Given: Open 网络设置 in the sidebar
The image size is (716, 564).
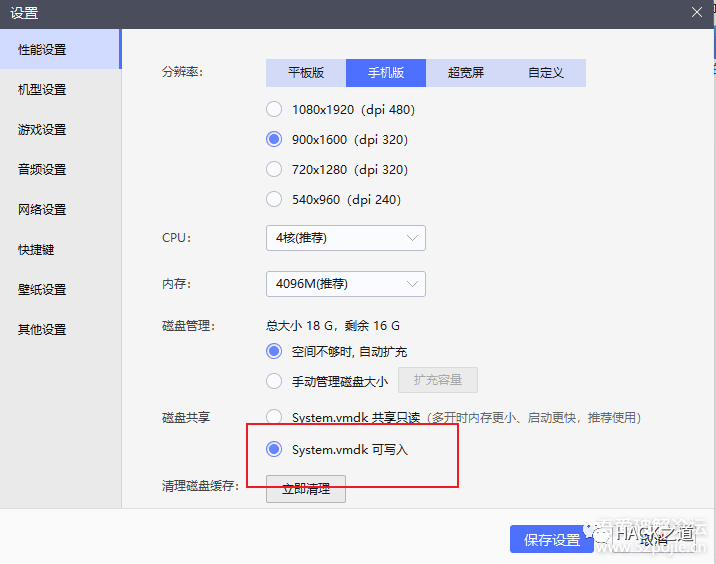Looking at the screenshot, I should pos(60,210).
